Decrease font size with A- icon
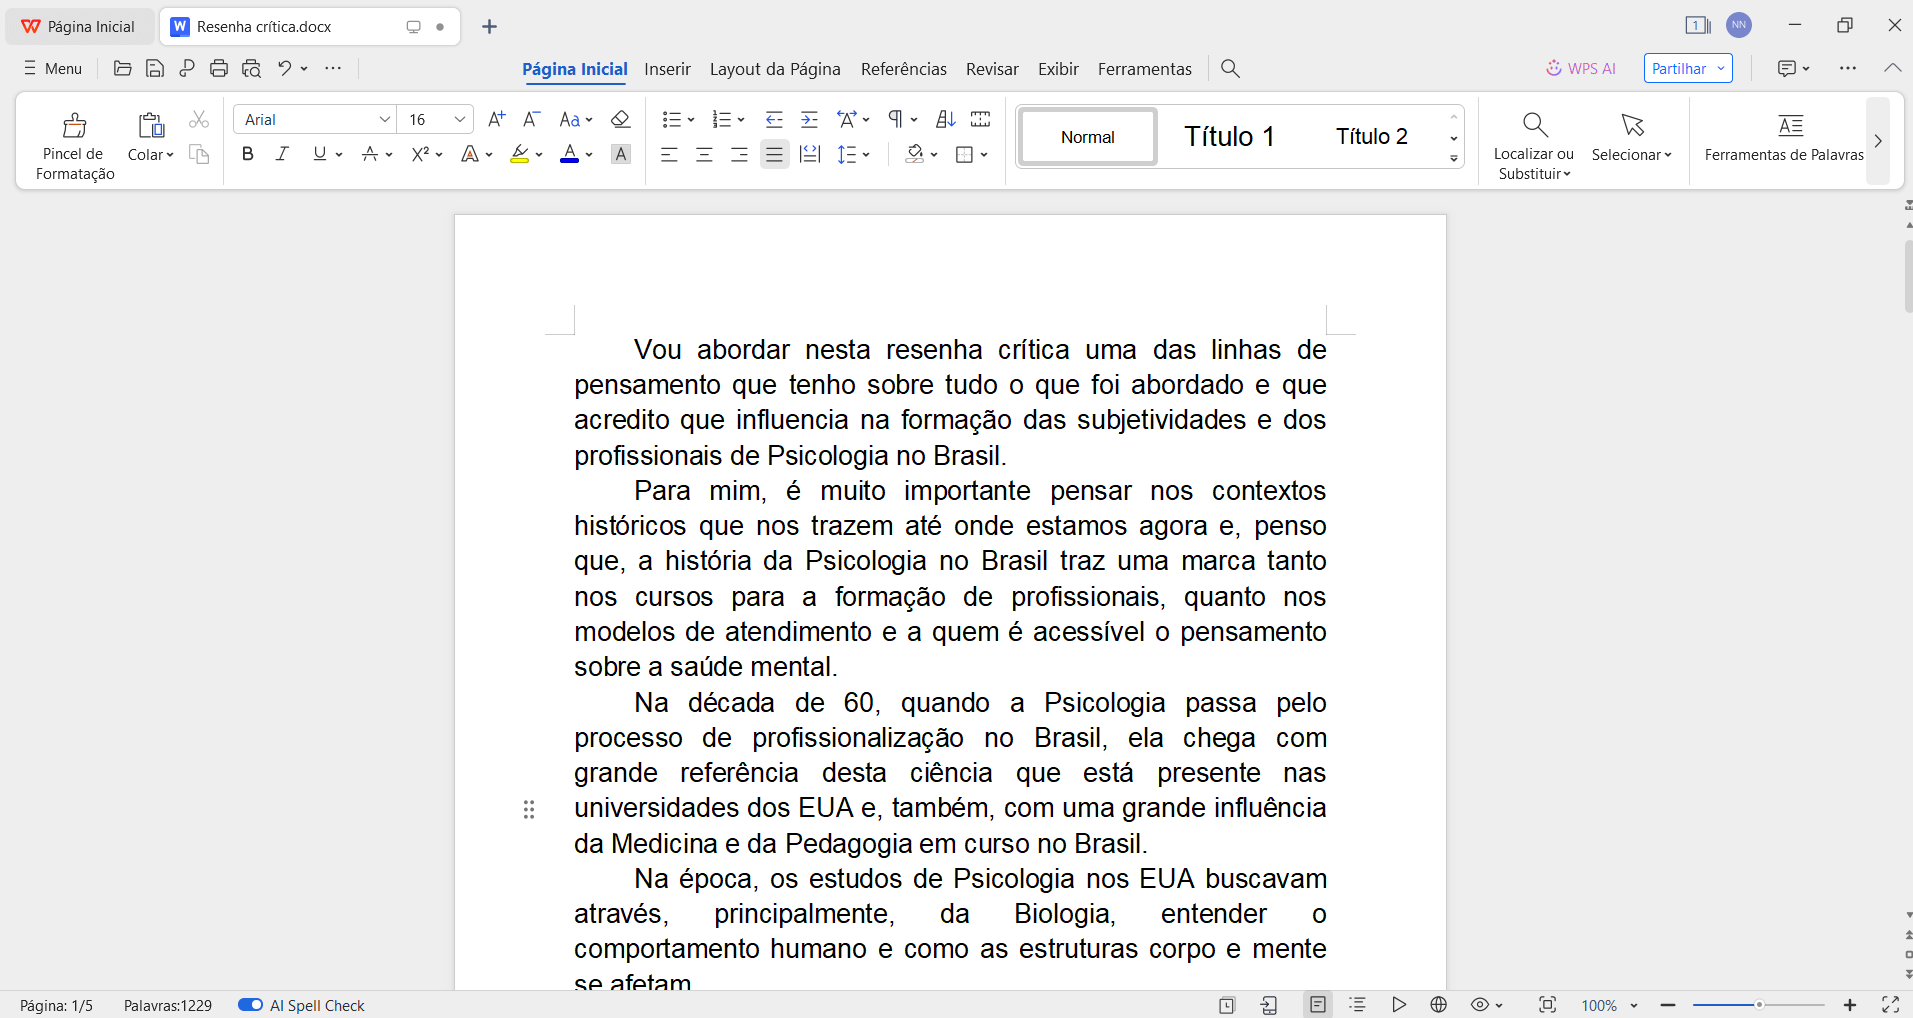Screen dimensions: 1913x1018 [x=532, y=120]
